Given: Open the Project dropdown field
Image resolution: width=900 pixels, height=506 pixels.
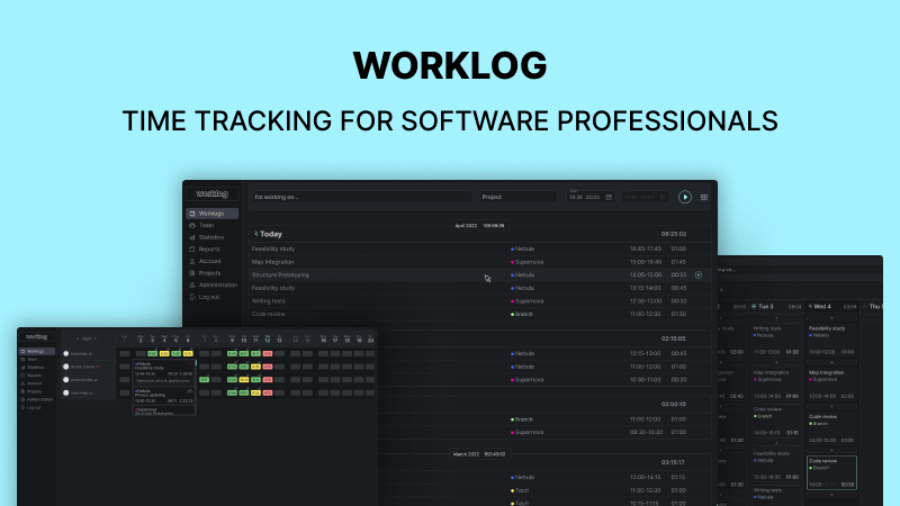Looking at the screenshot, I should tap(517, 197).
